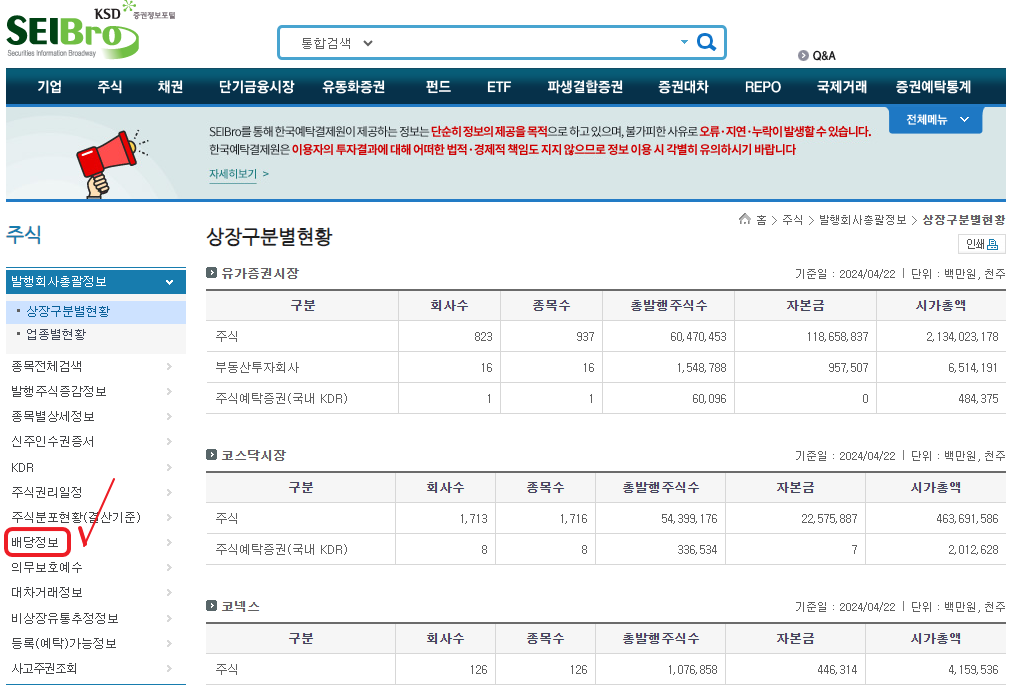1013x690 pixels.
Task: Open the 채권 top menu
Action: (170, 87)
